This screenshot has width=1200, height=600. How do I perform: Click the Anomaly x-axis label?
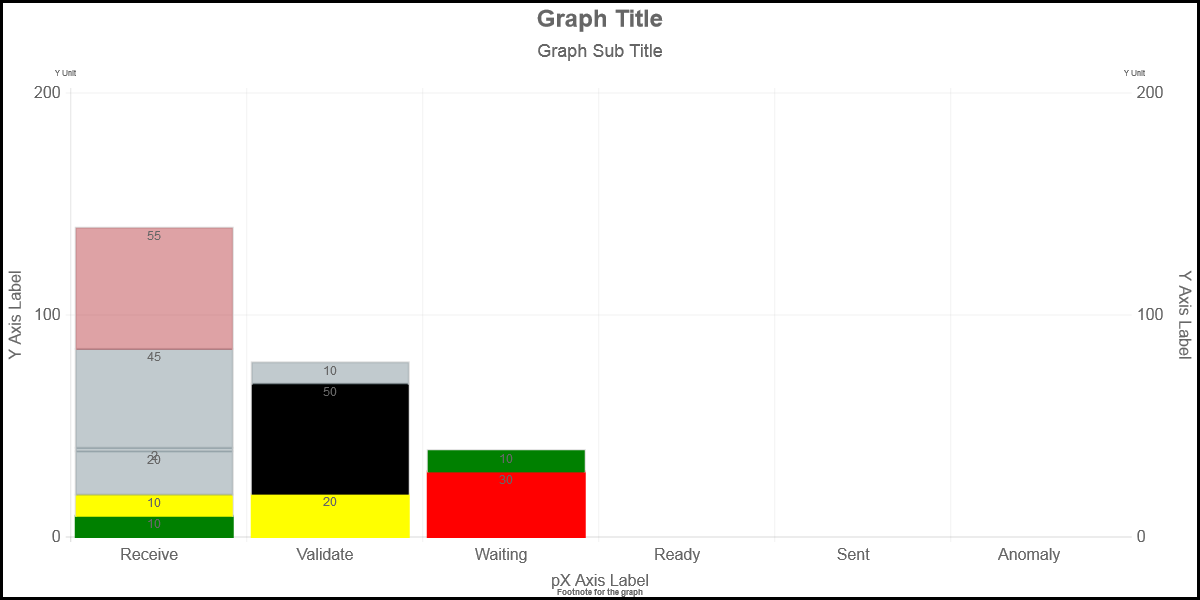[x=1029, y=554]
